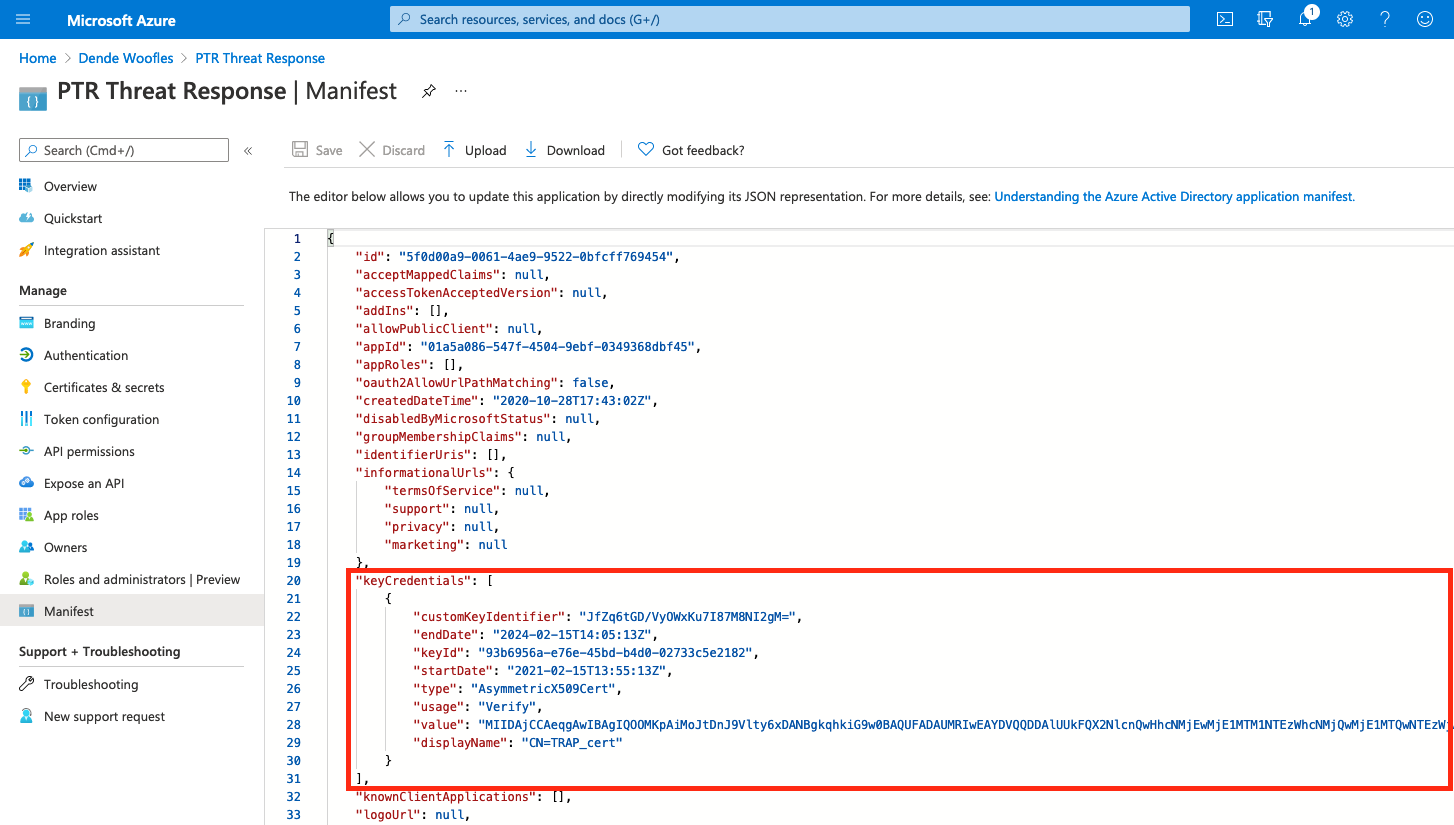Click the Expose an API cloud icon
The image size is (1454, 825).
point(27,483)
